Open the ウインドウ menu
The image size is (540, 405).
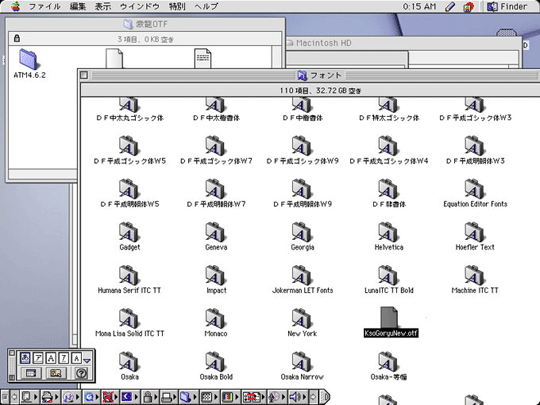click(x=139, y=6)
